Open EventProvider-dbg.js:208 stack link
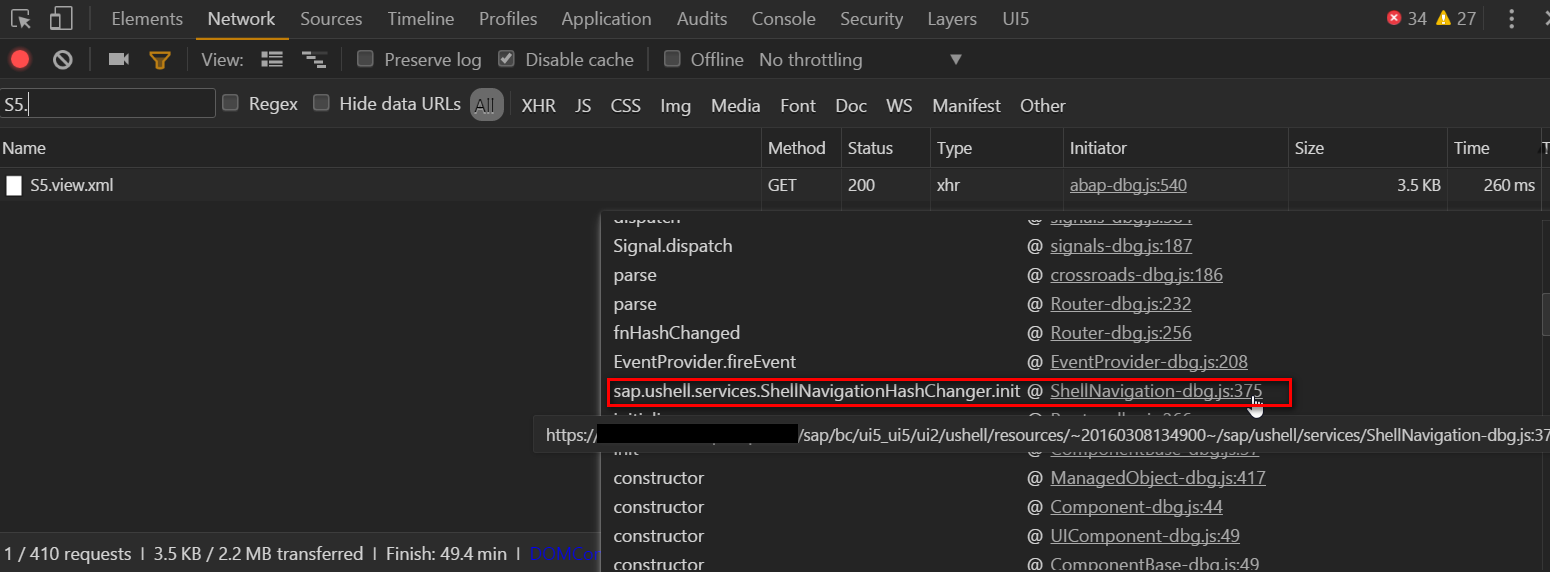Viewport: 1550px width, 572px height. tap(1149, 362)
